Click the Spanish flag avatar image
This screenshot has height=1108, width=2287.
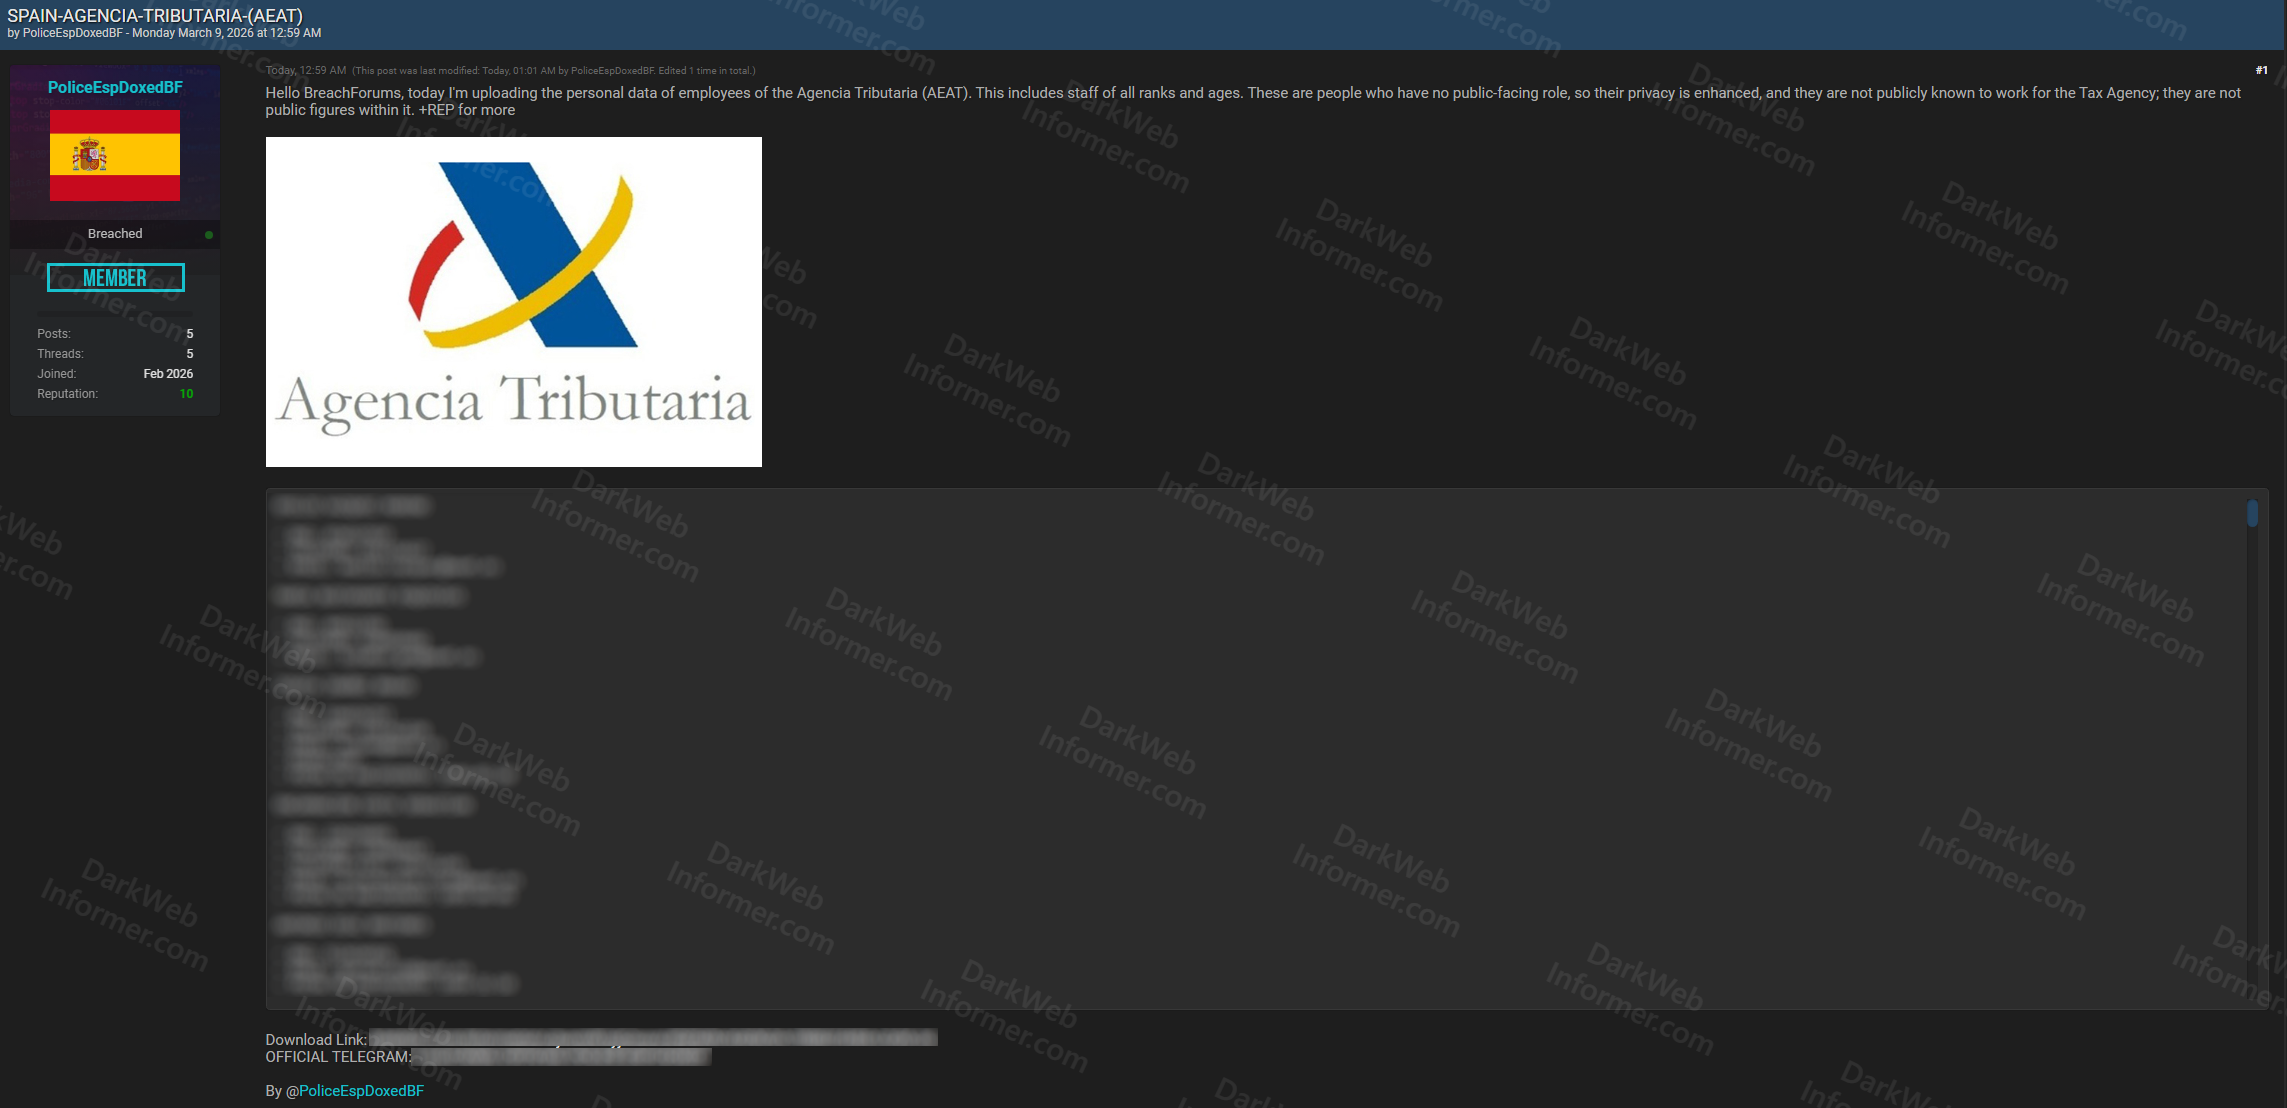point(115,155)
